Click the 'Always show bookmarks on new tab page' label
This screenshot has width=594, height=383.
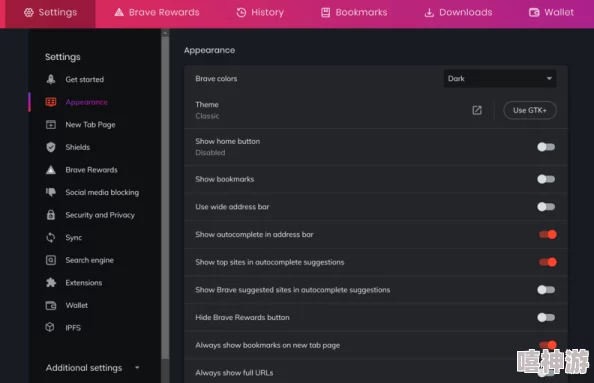[267, 345]
